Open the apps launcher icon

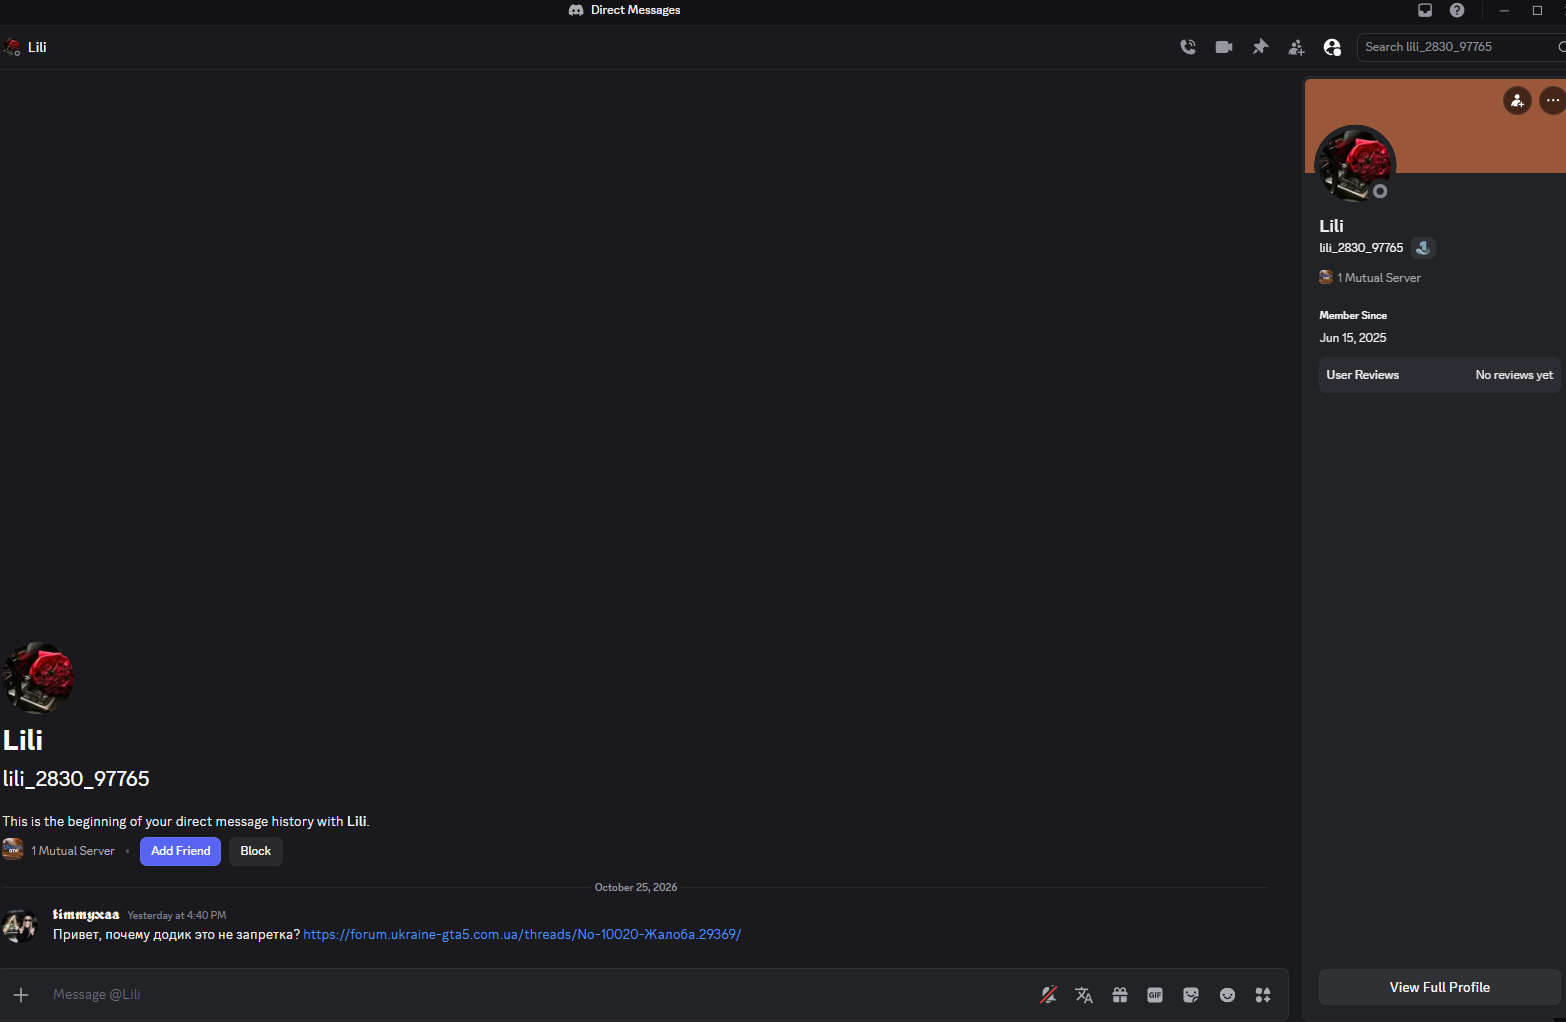click(x=1263, y=994)
